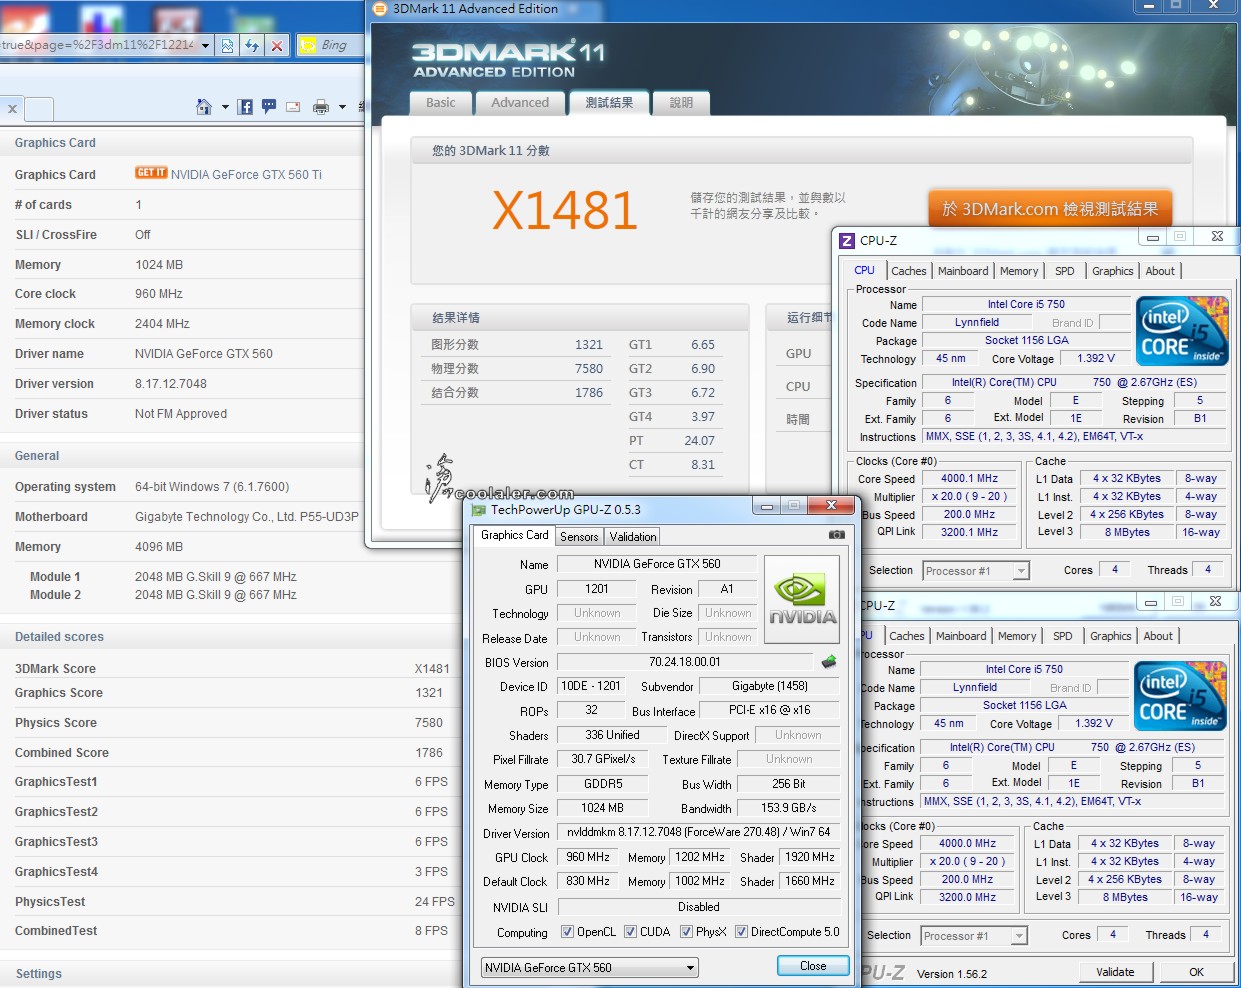Click the browser Home icon
The image size is (1241, 988).
[x=204, y=107]
